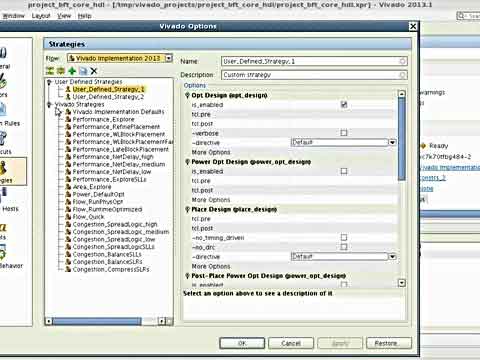The image size is (480, 360).
Task: Click the Cancel button
Action: 291,343
